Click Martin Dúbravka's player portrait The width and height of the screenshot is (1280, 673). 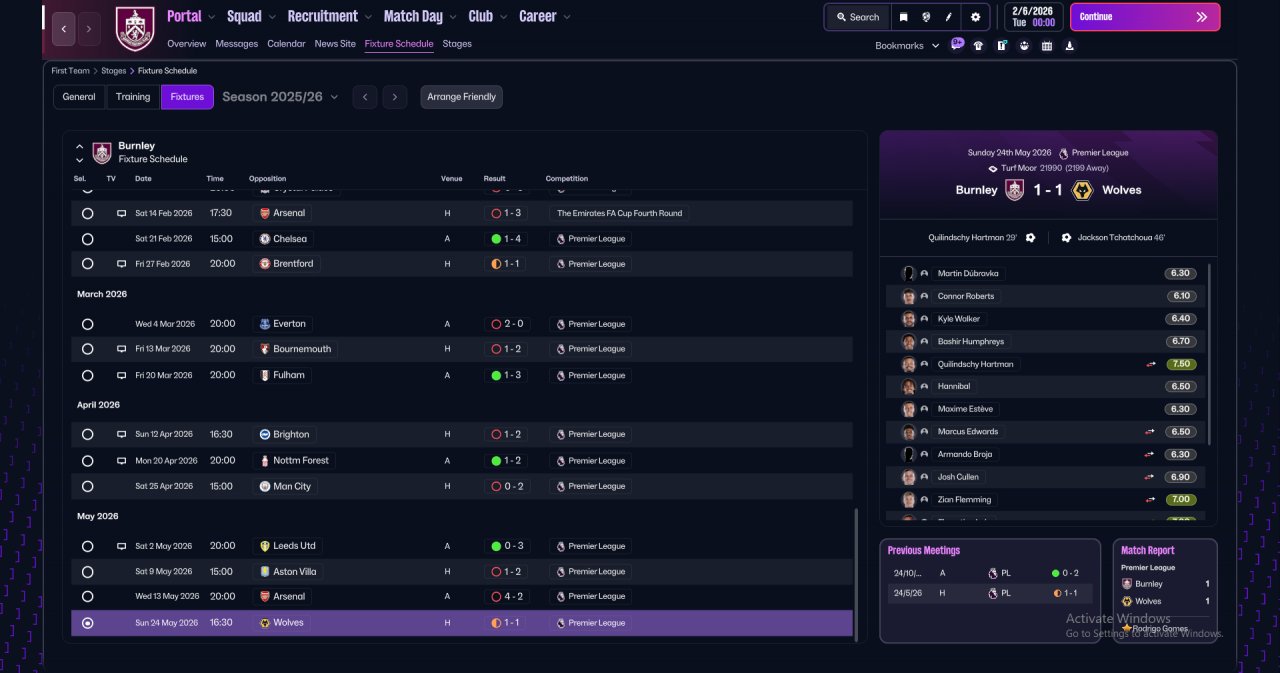coord(908,273)
